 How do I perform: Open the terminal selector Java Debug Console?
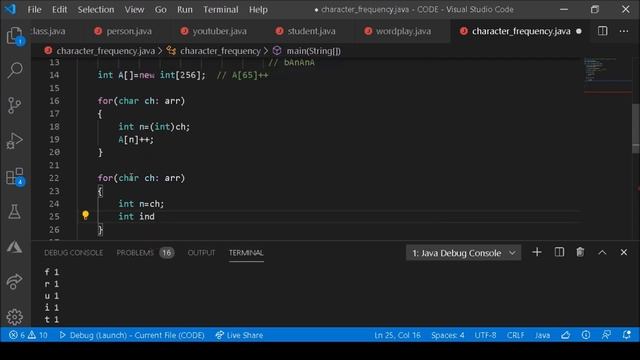(x=463, y=253)
